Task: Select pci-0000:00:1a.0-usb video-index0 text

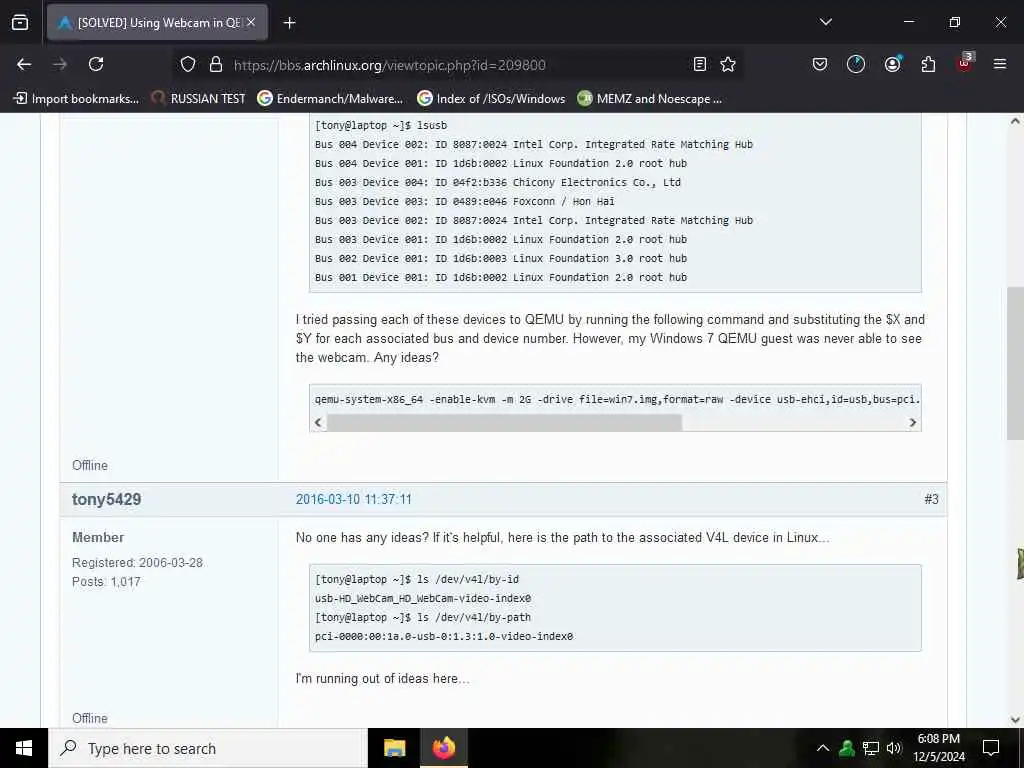Action: click(x=443, y=637)
